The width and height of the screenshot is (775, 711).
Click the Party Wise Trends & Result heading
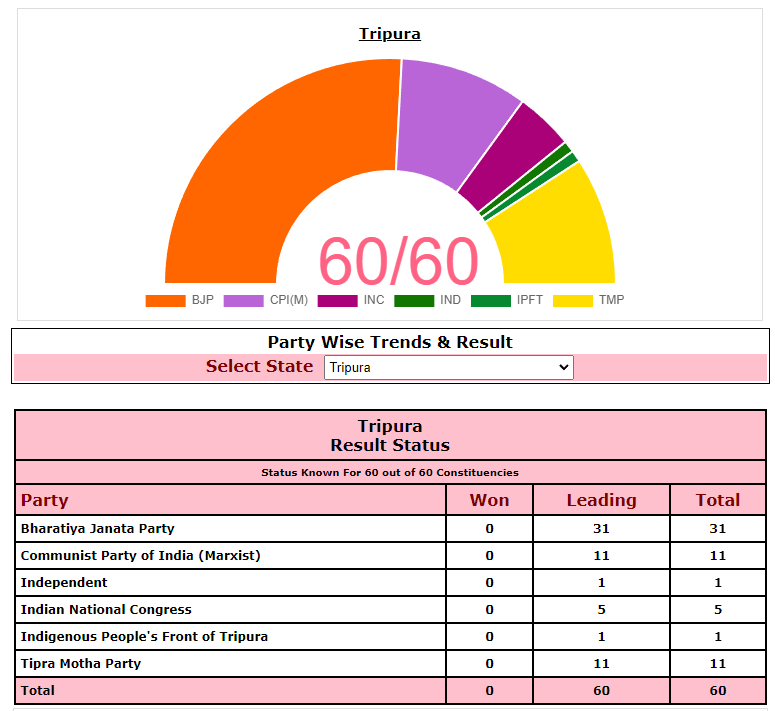pyautogui.click(x=390, y=342)
